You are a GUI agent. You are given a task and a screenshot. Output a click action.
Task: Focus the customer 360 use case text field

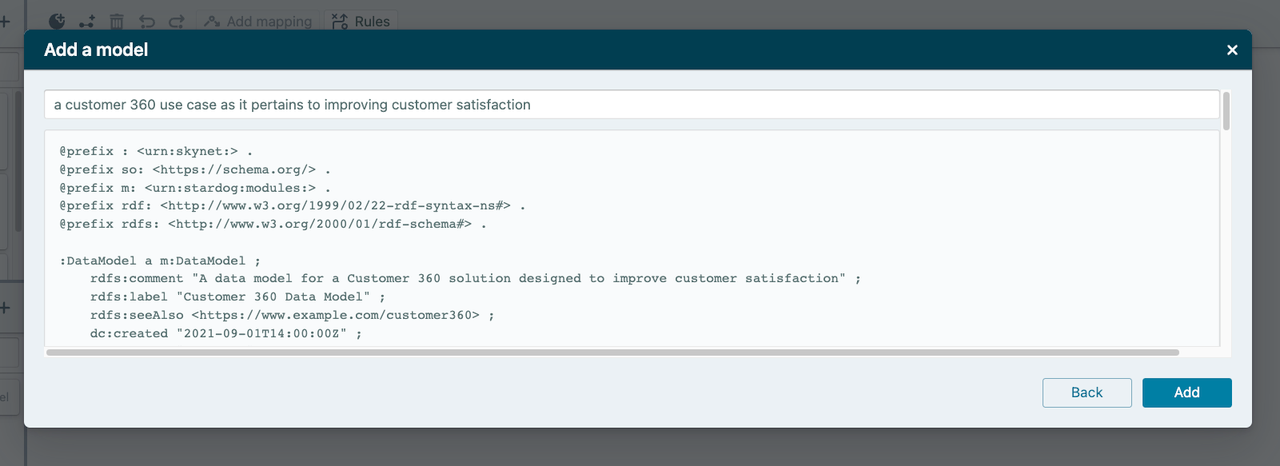(x=630, y=104)
